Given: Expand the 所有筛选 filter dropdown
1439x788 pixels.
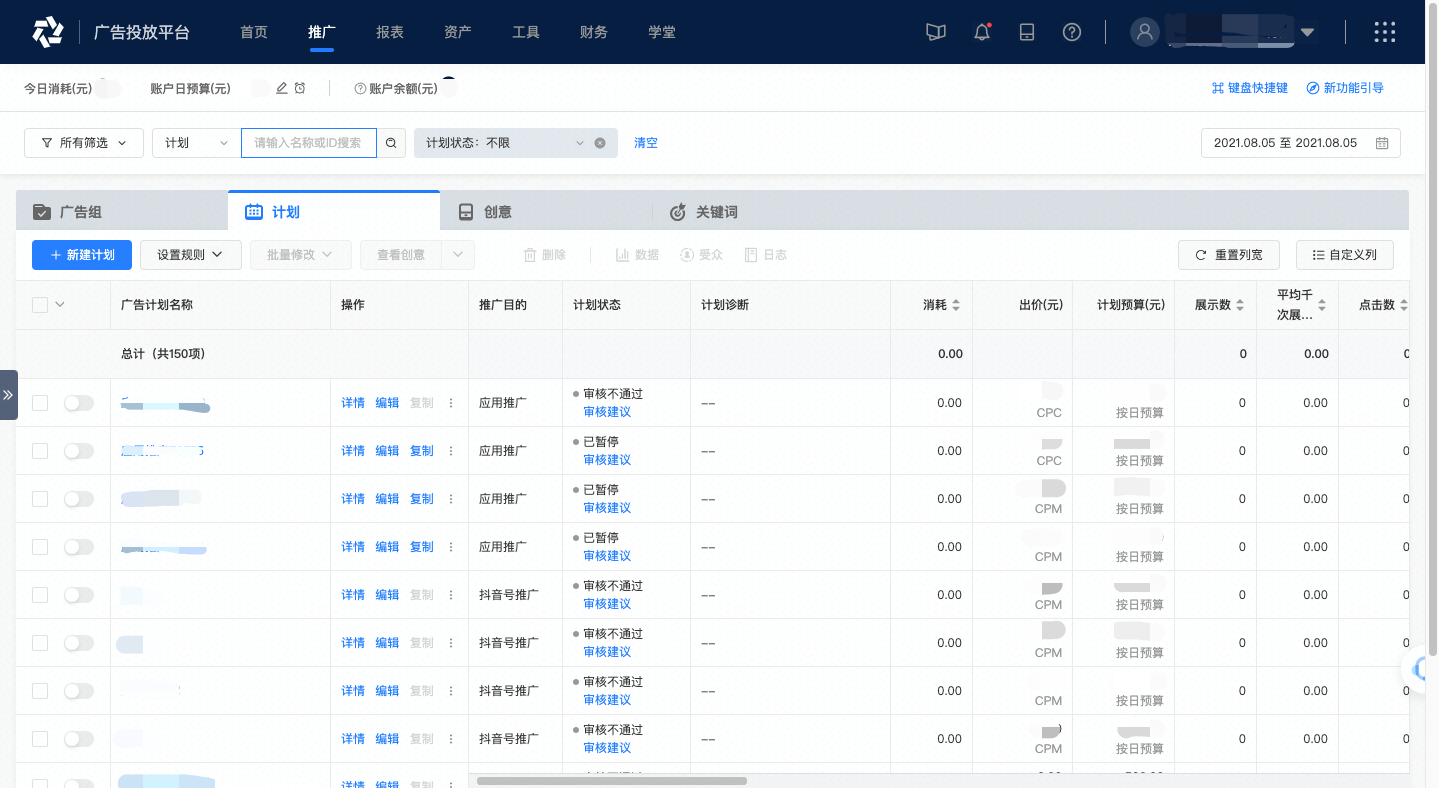Looking at the screenshot, I should tap(83, 142).
